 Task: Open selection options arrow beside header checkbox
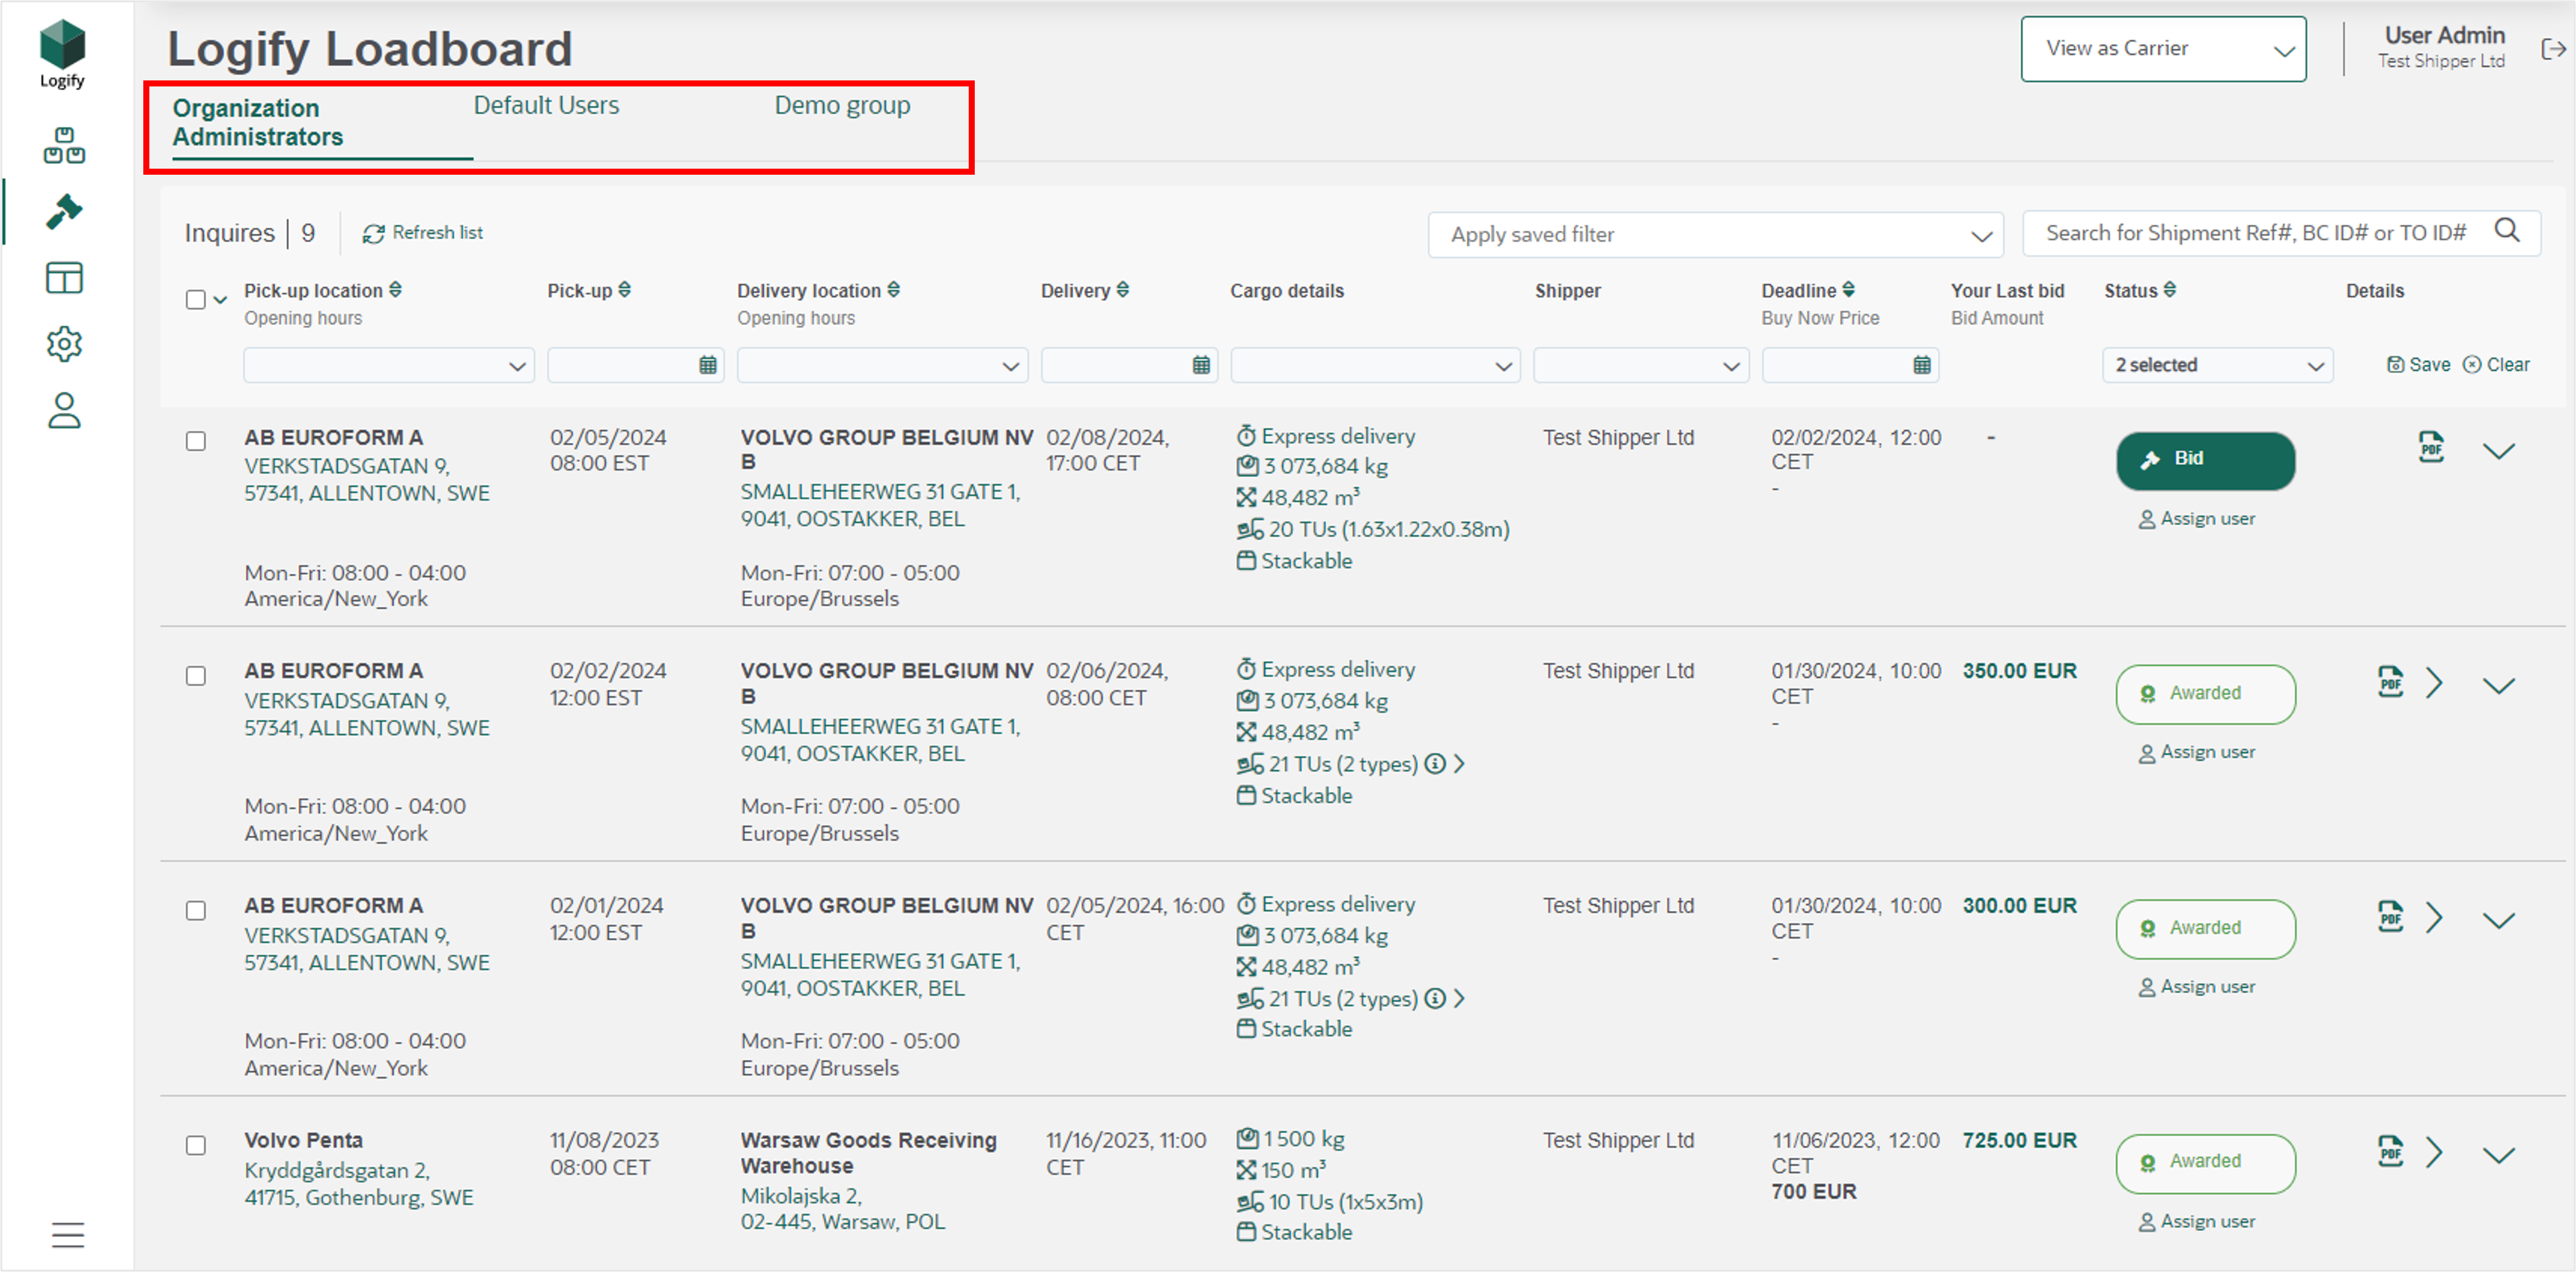click(x=220, y=299)
